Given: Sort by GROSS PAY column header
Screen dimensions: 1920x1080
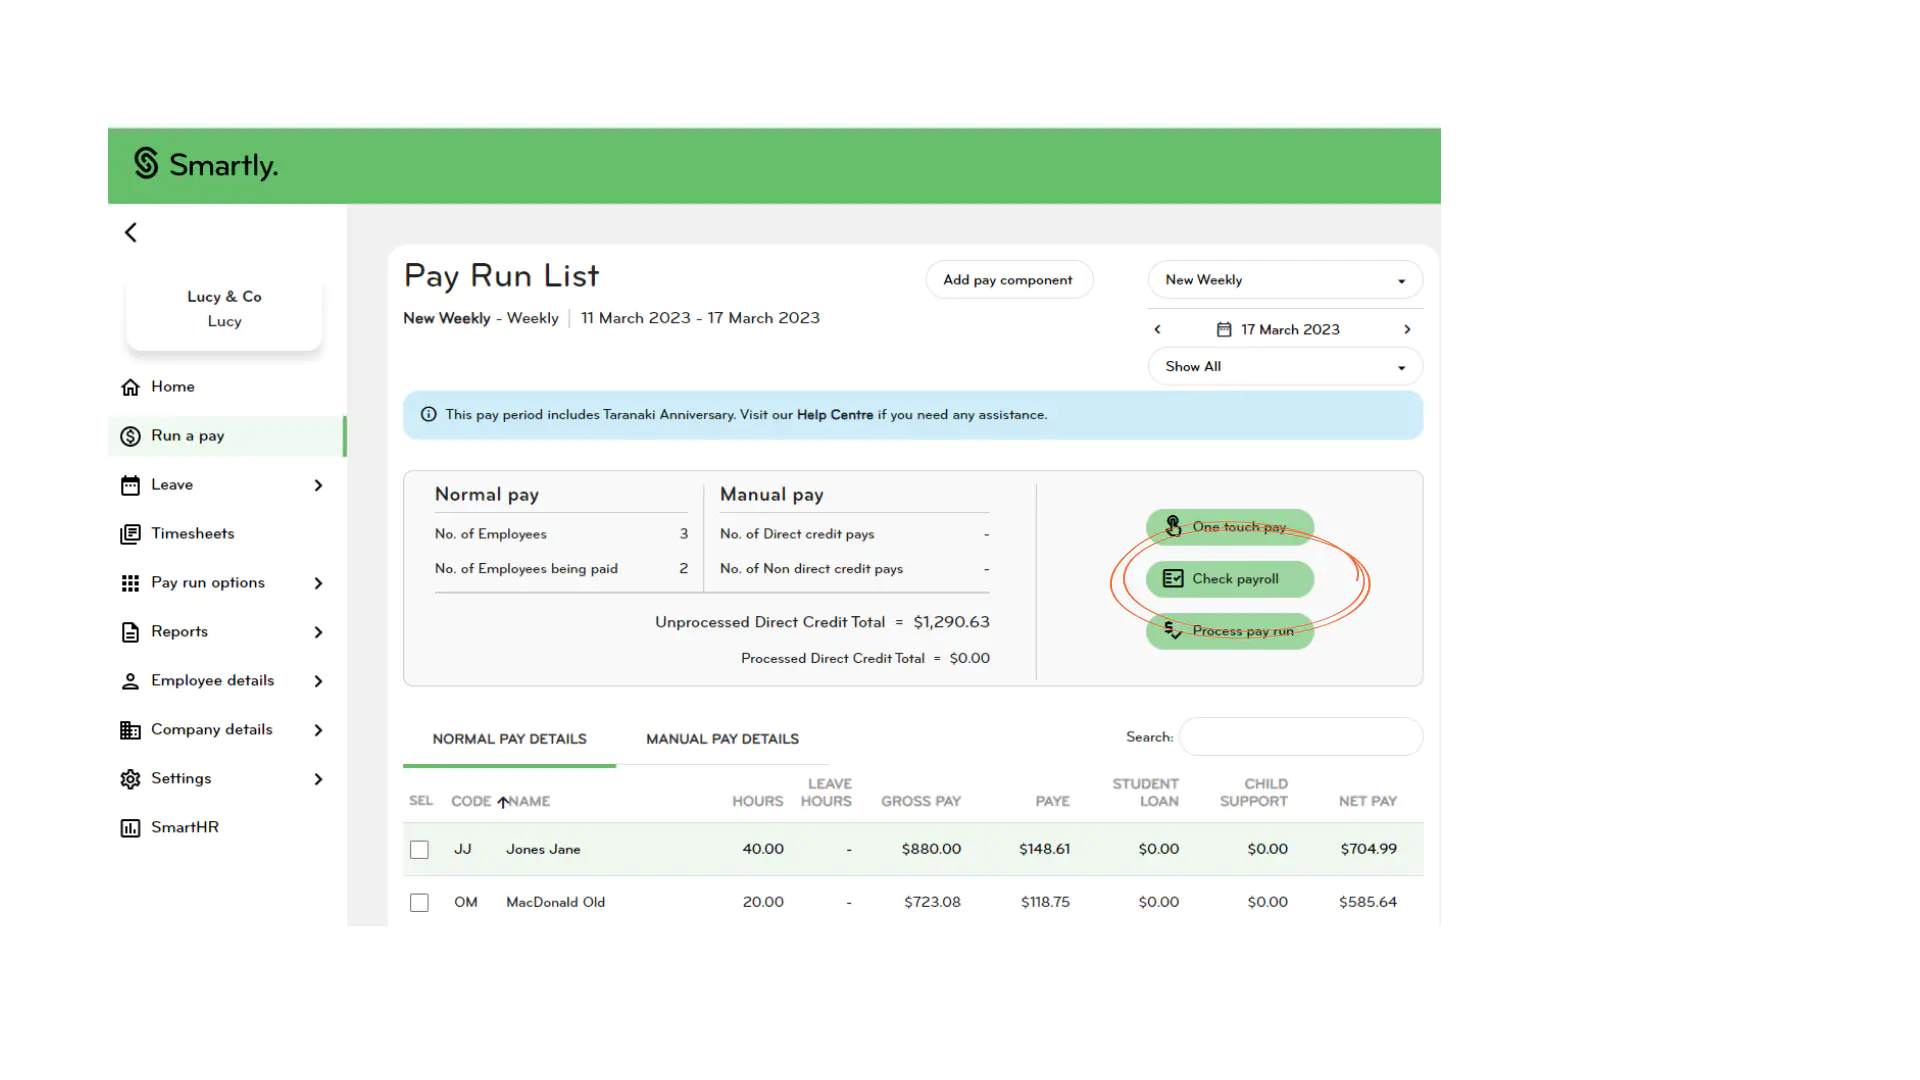Looking at the screenshot, I should (920, 802).
